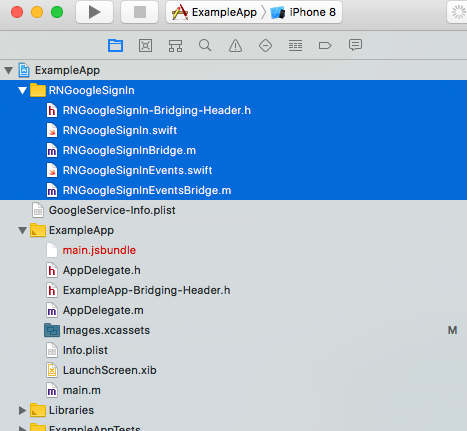Open RNGoogleSignIn-Bridging-Header.h
This screenshot has height=431, width=467.
click(x=233, y=110)
